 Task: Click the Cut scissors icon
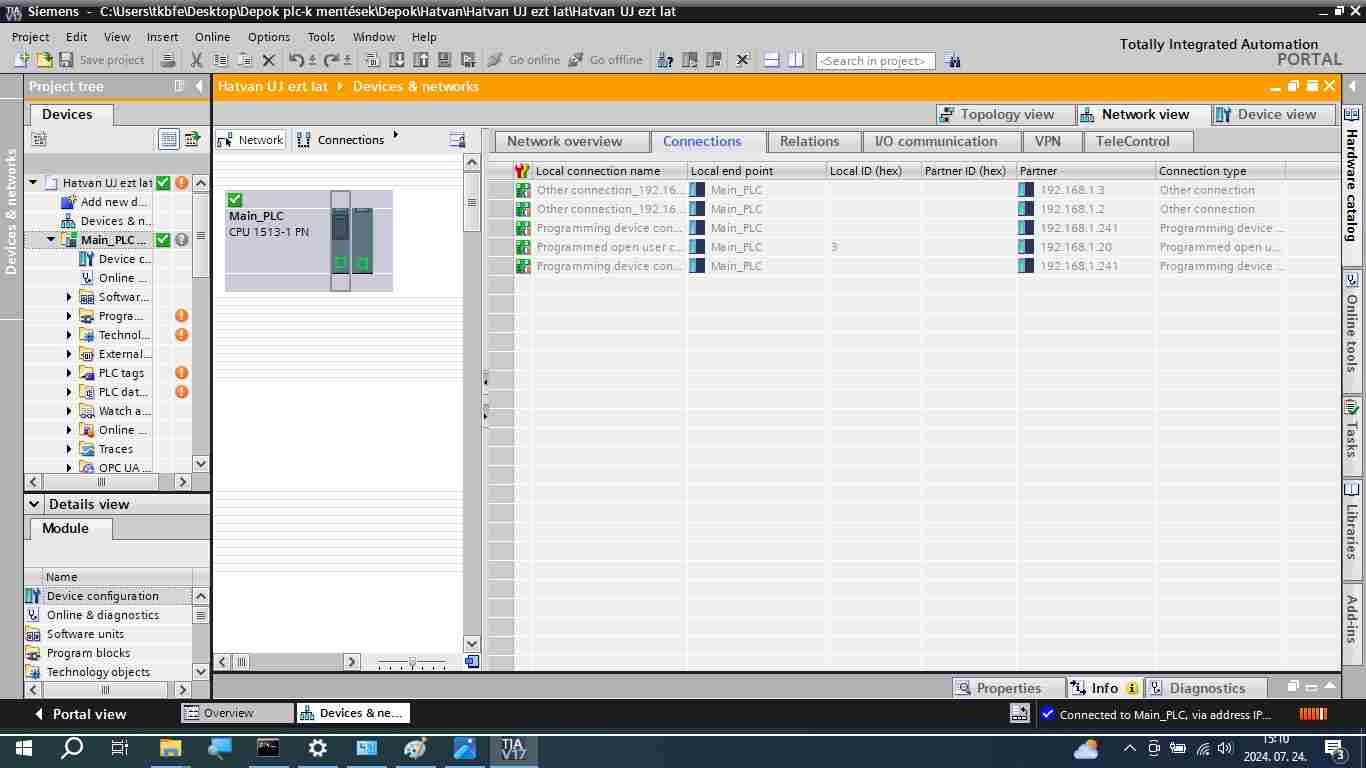coord(196,60)
